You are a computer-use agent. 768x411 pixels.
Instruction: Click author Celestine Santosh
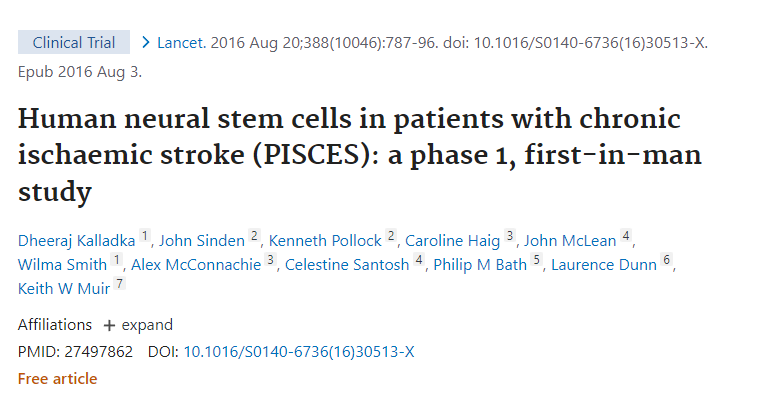pos(347,264)
